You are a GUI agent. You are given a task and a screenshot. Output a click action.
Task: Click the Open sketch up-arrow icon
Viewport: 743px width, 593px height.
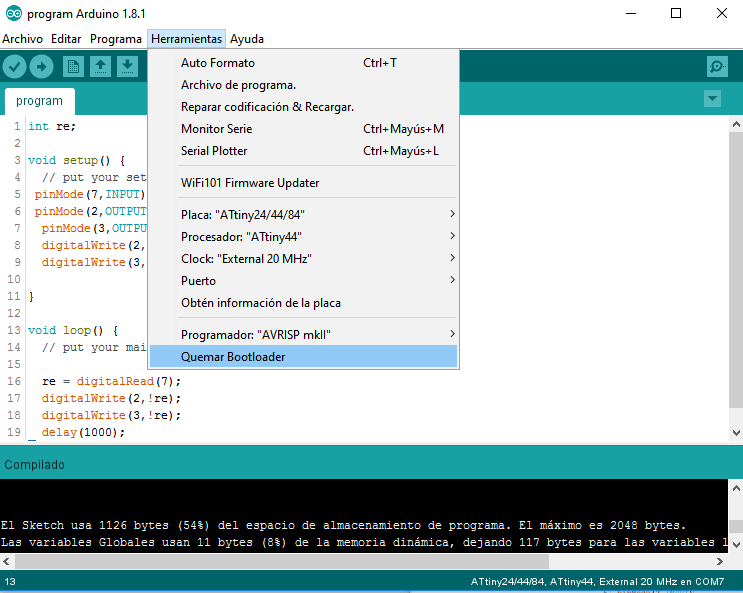click(x=100, y=66)
